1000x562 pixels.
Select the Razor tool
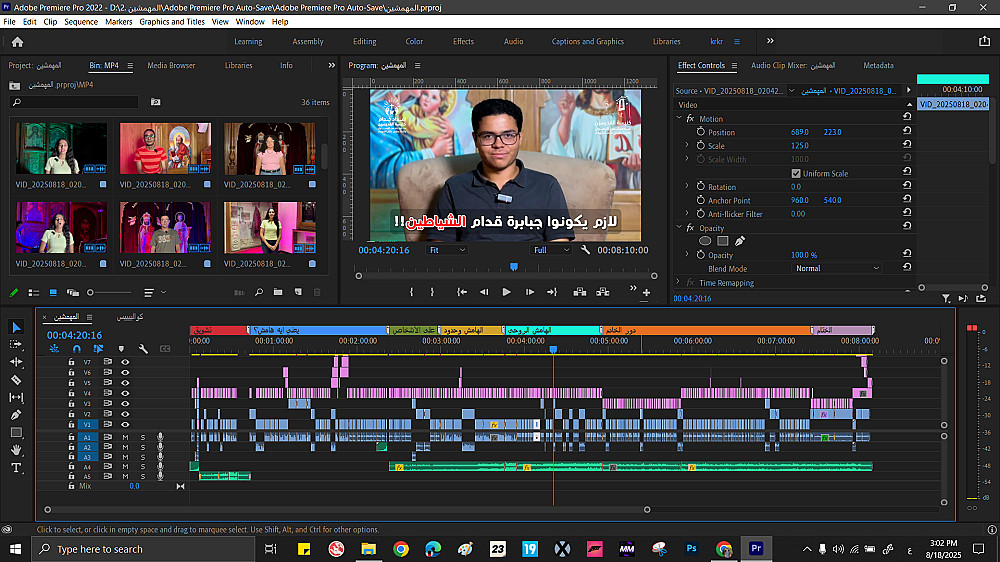[x=16, y=379]
